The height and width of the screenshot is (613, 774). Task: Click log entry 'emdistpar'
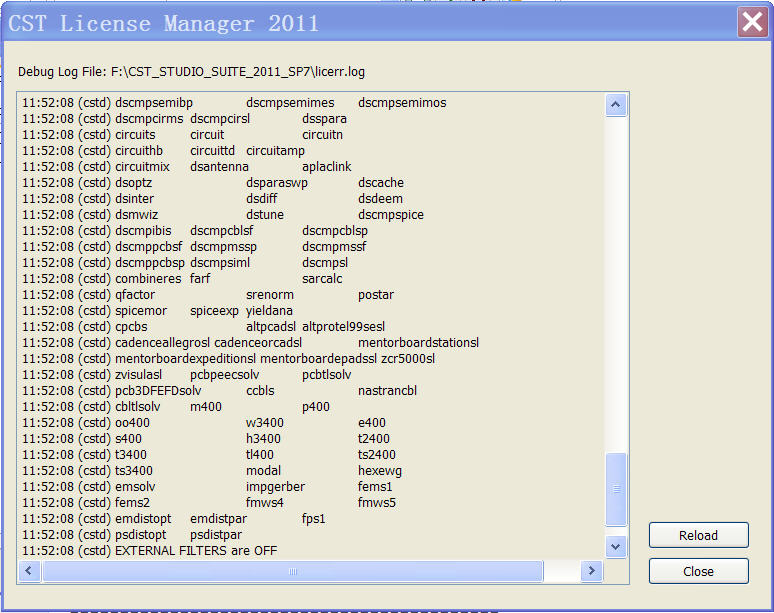coord(219,519)
